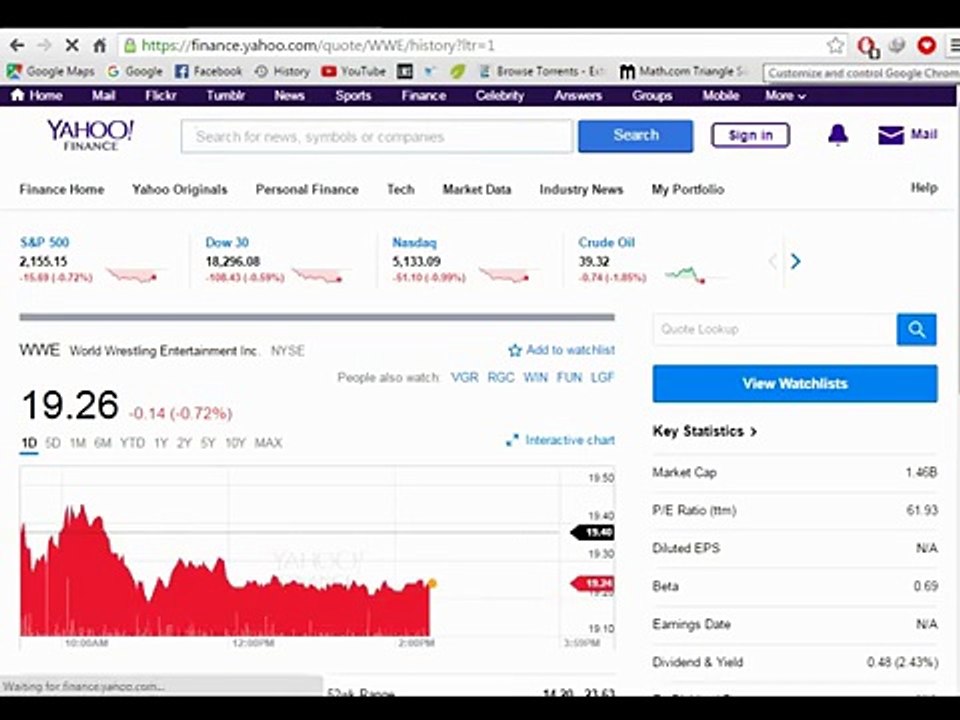This screenshot has height=720, width=960.
Task: Open the Facebook bookmark
Action: pos(209,72)
